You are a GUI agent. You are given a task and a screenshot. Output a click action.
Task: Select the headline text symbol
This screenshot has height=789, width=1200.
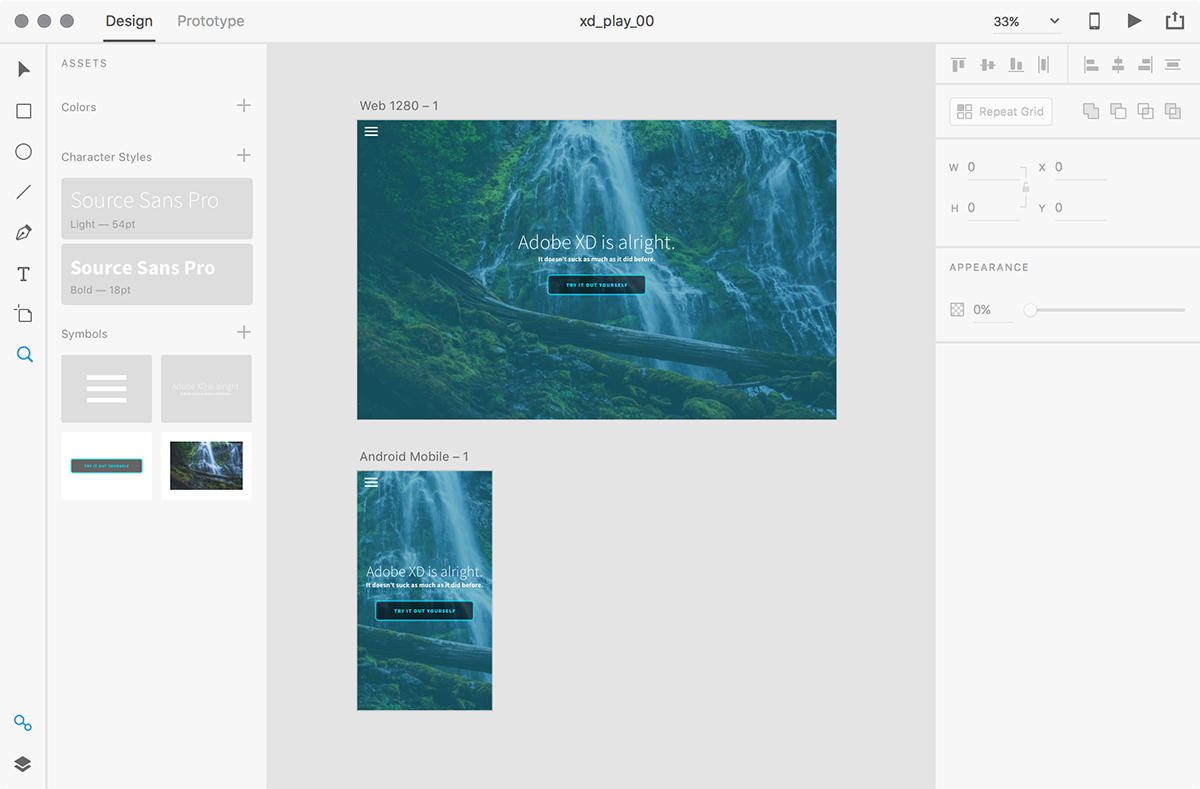206,389
